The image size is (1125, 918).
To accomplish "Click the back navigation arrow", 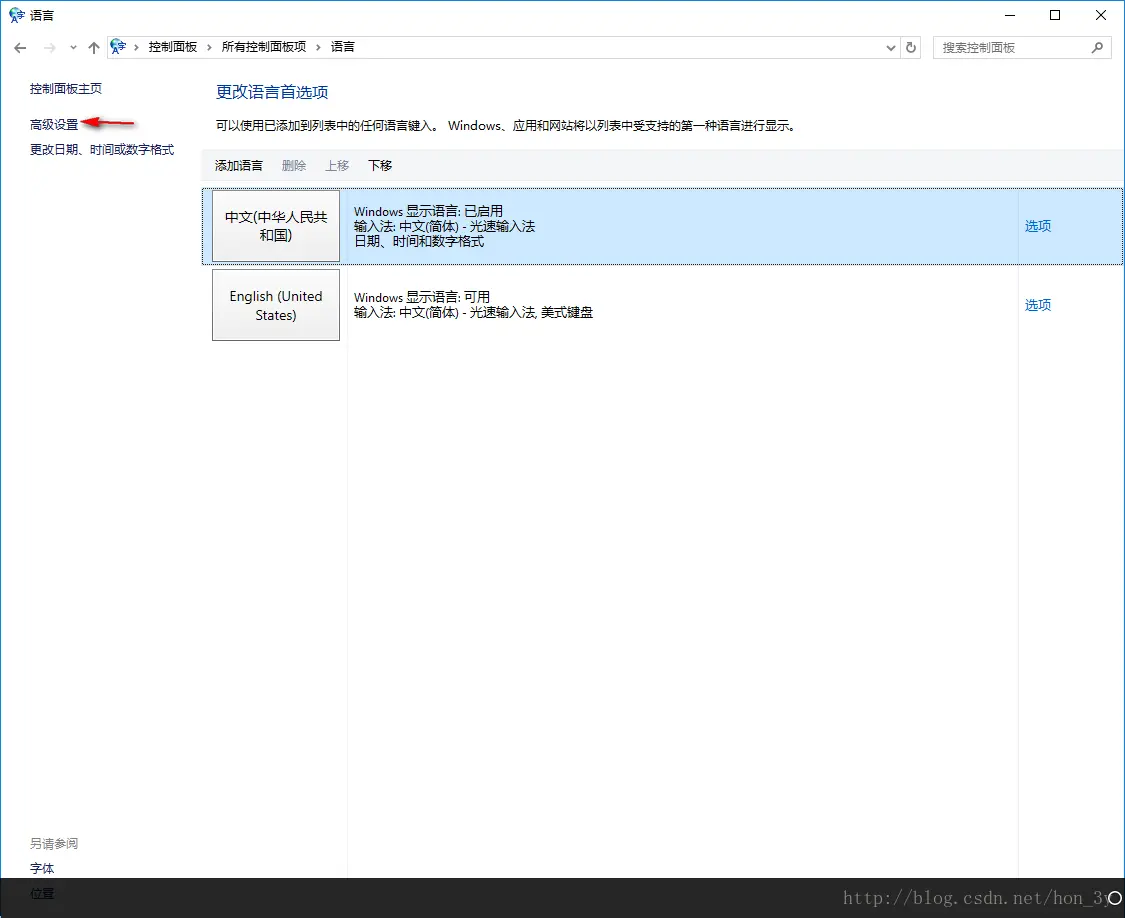I will [x=20, y=46].
